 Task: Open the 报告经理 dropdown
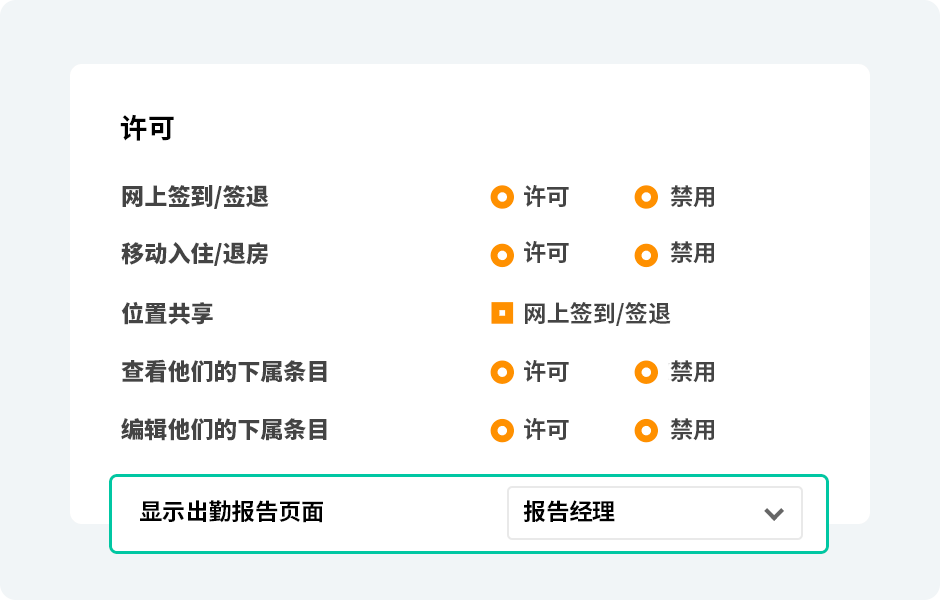[654, 513]
